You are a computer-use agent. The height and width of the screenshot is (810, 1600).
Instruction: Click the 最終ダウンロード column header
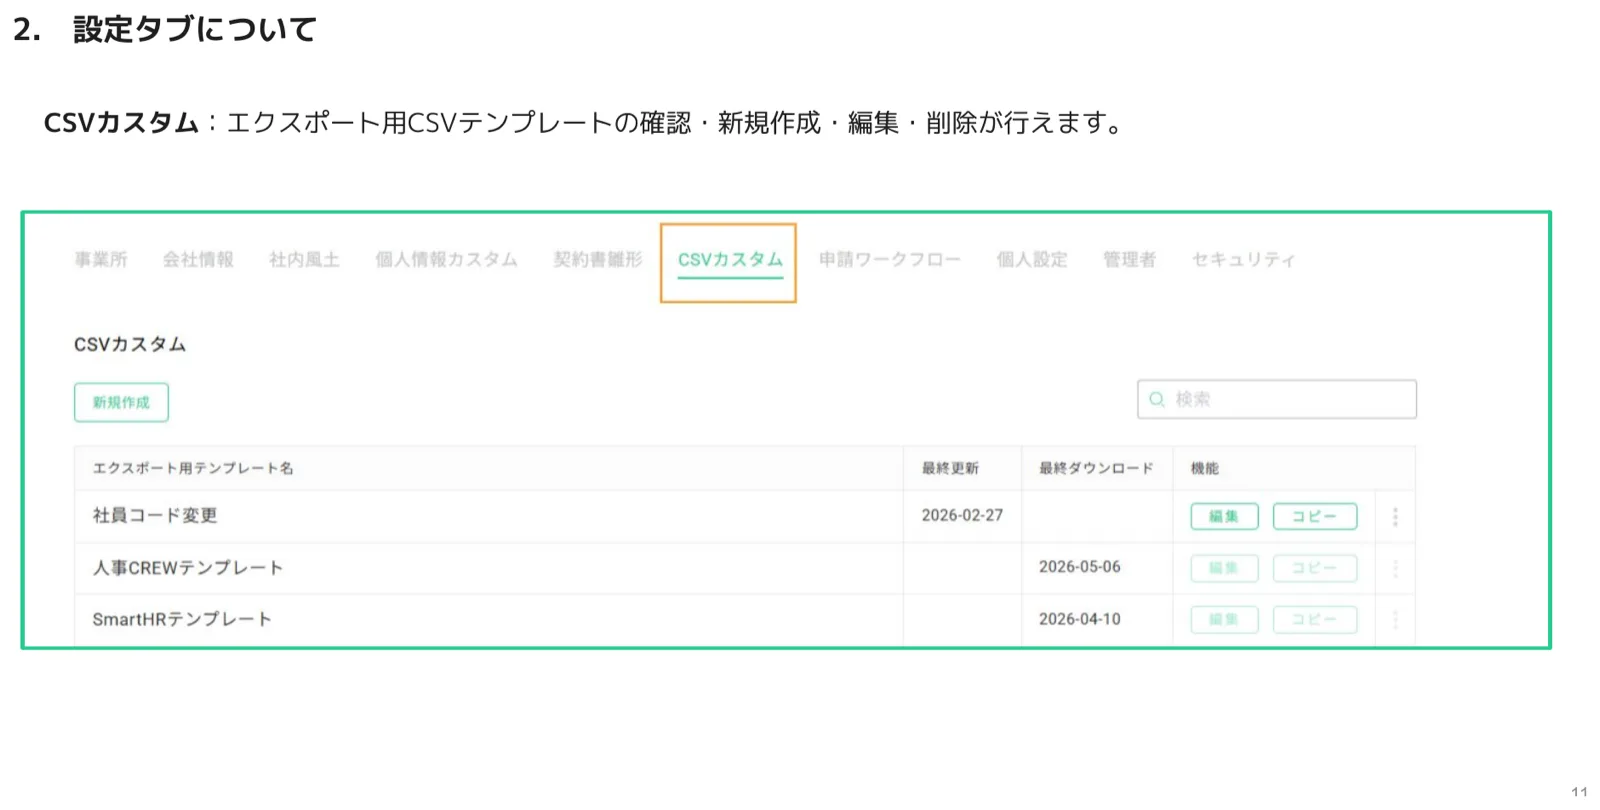point(1096,468)
